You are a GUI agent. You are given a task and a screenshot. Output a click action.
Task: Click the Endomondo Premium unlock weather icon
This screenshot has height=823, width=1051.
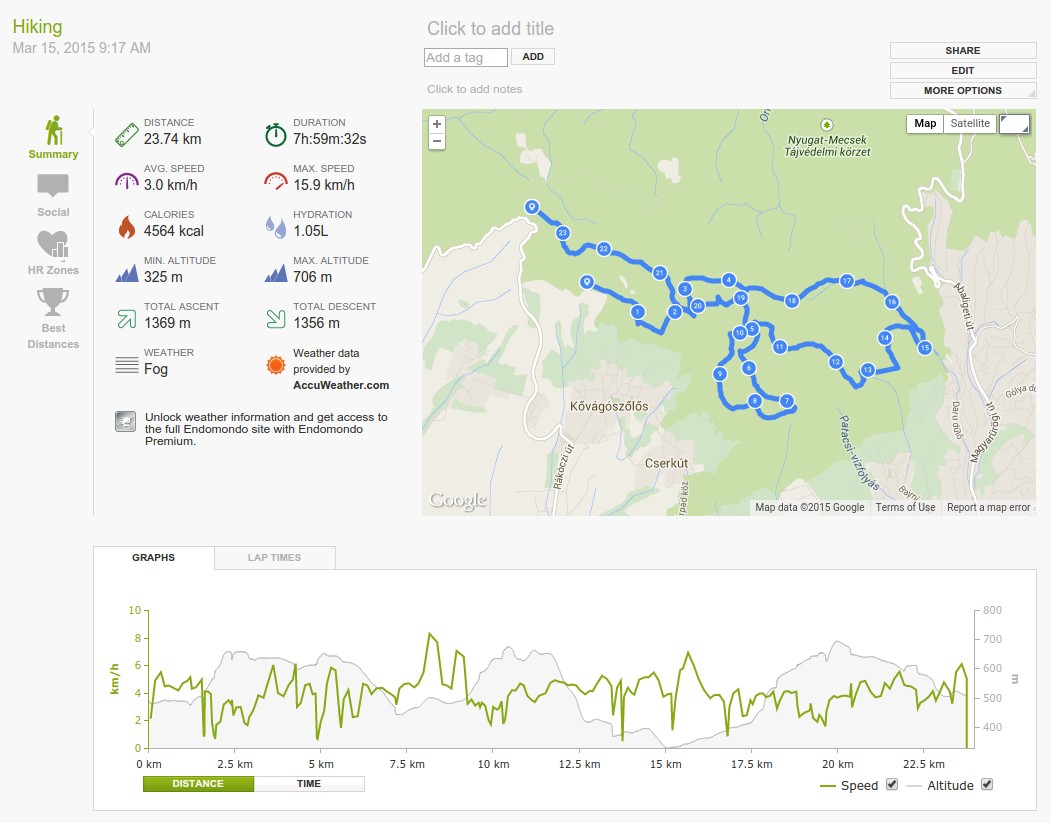[125, 422]
